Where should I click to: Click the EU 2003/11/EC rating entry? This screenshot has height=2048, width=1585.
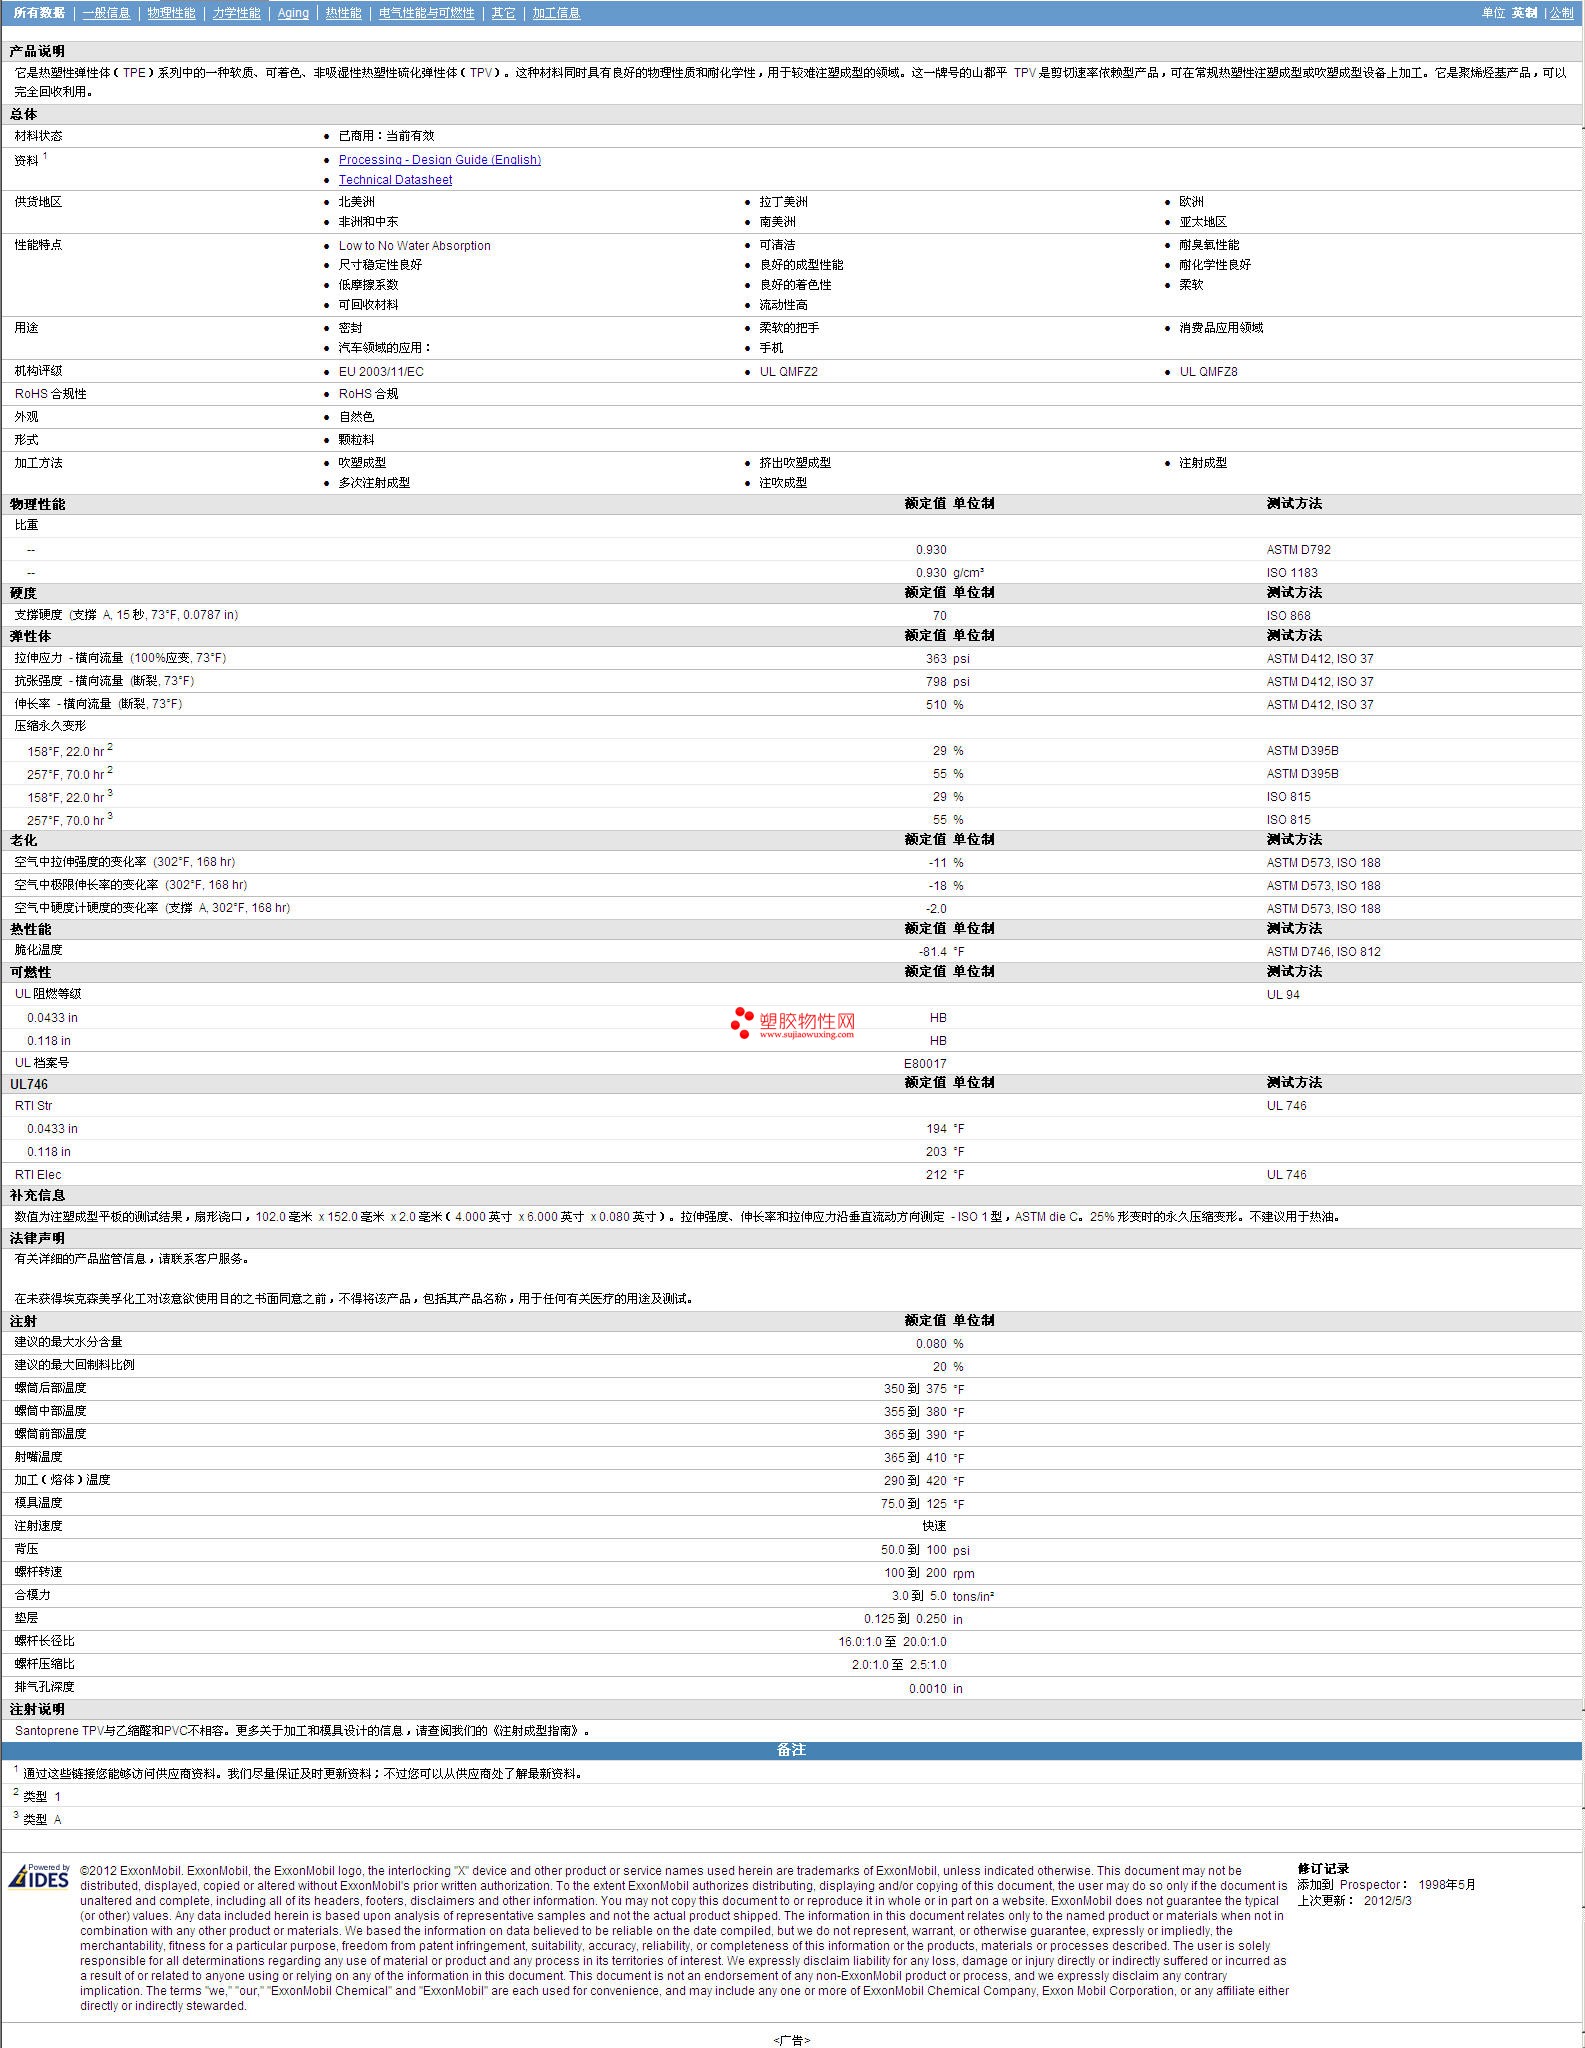click(381, 371)
